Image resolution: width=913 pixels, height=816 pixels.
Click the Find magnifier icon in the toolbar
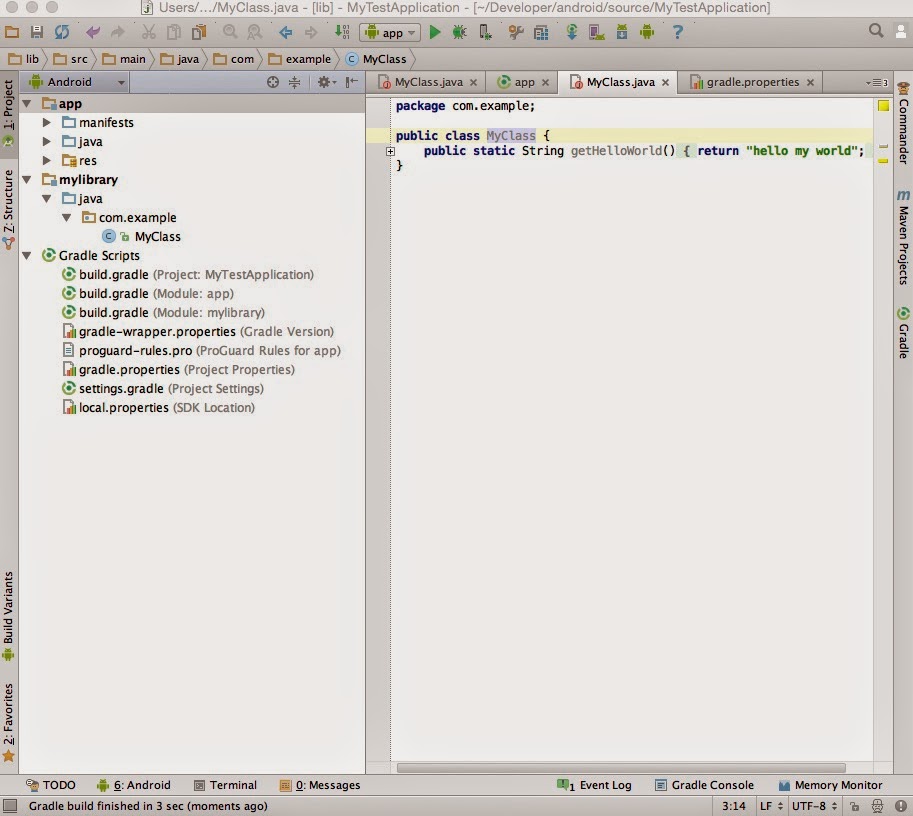click(x=230, y=32)
